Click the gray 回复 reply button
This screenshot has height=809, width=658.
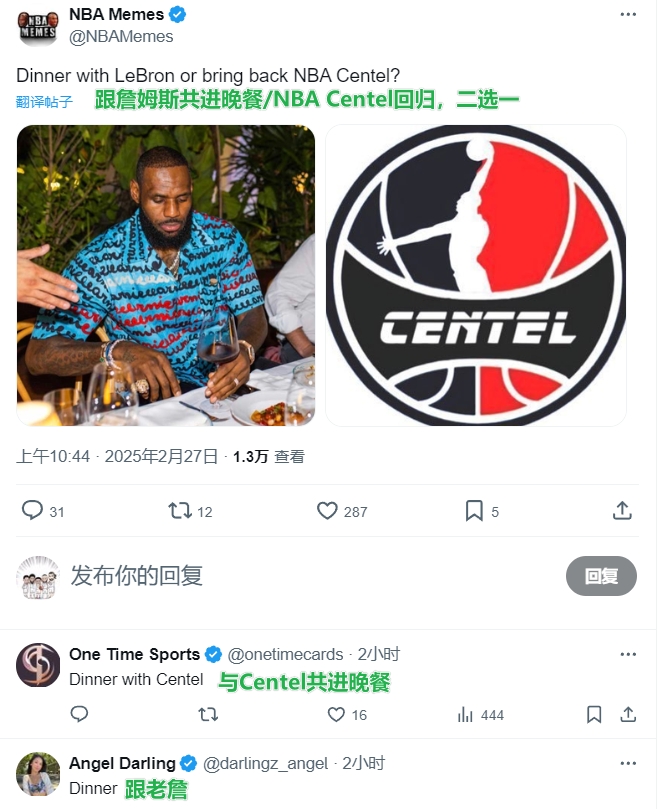click(x=601, y=576)
